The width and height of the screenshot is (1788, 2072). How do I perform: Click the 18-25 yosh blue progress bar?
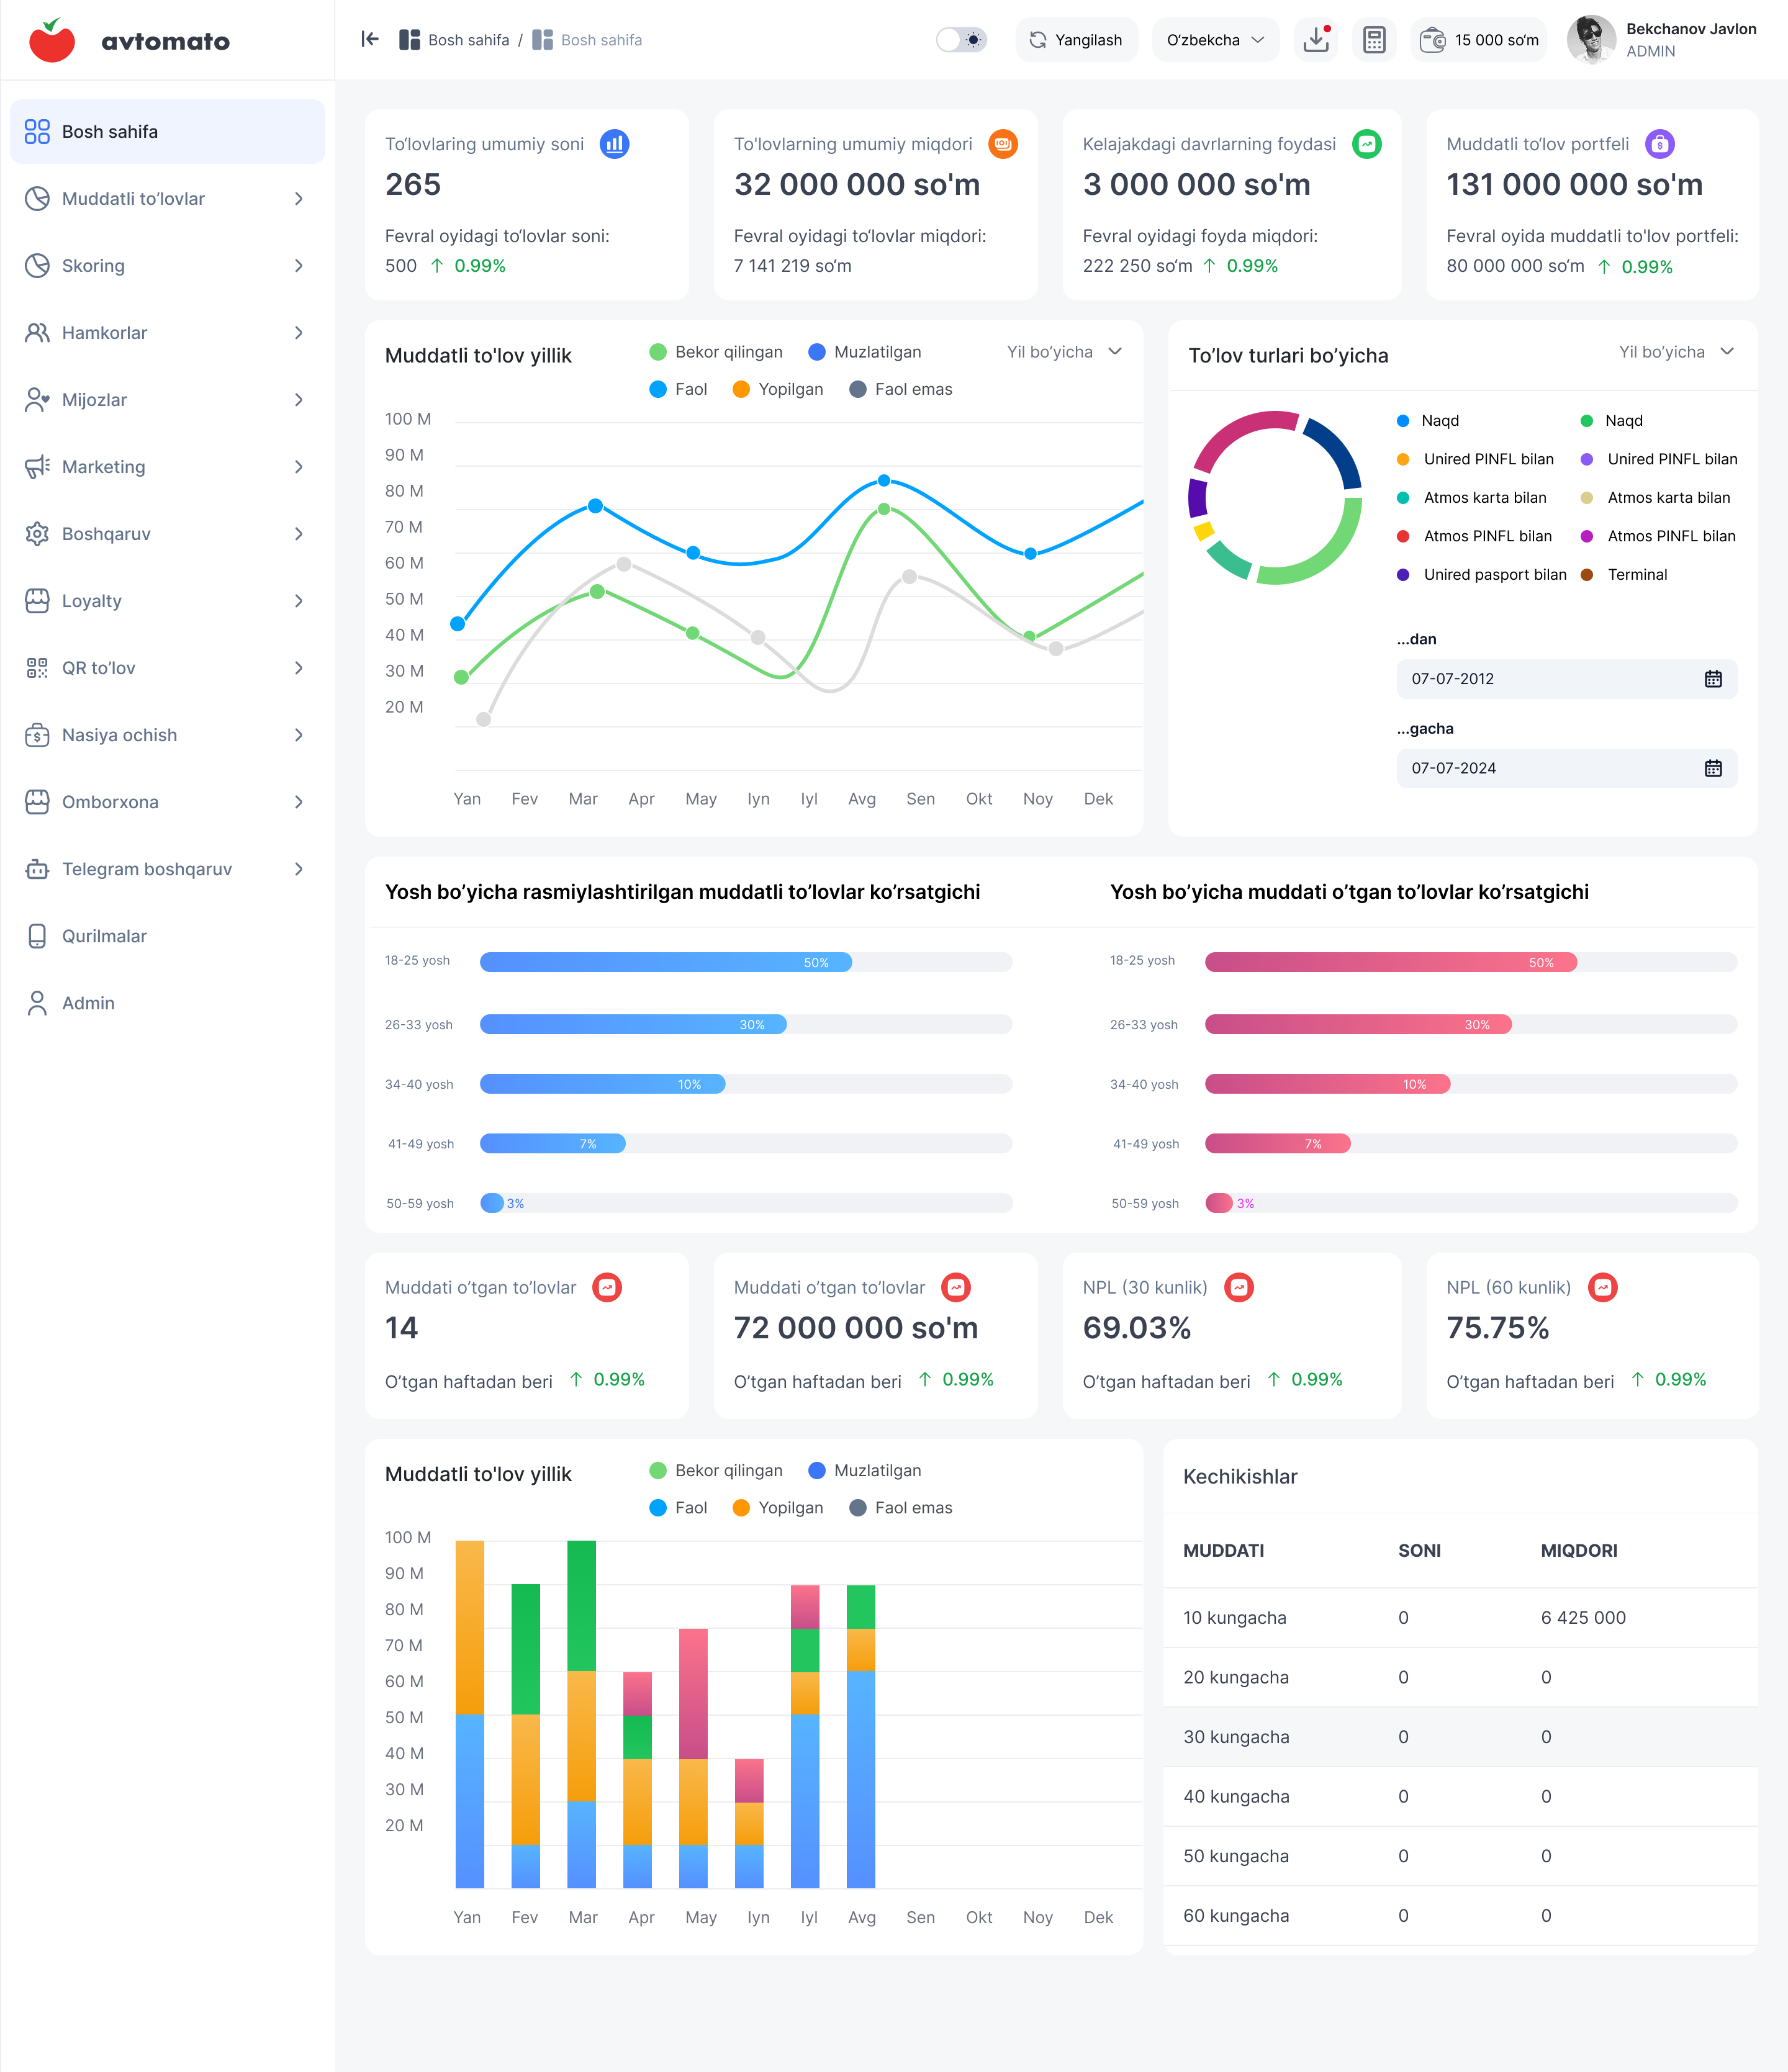(746, 962)
